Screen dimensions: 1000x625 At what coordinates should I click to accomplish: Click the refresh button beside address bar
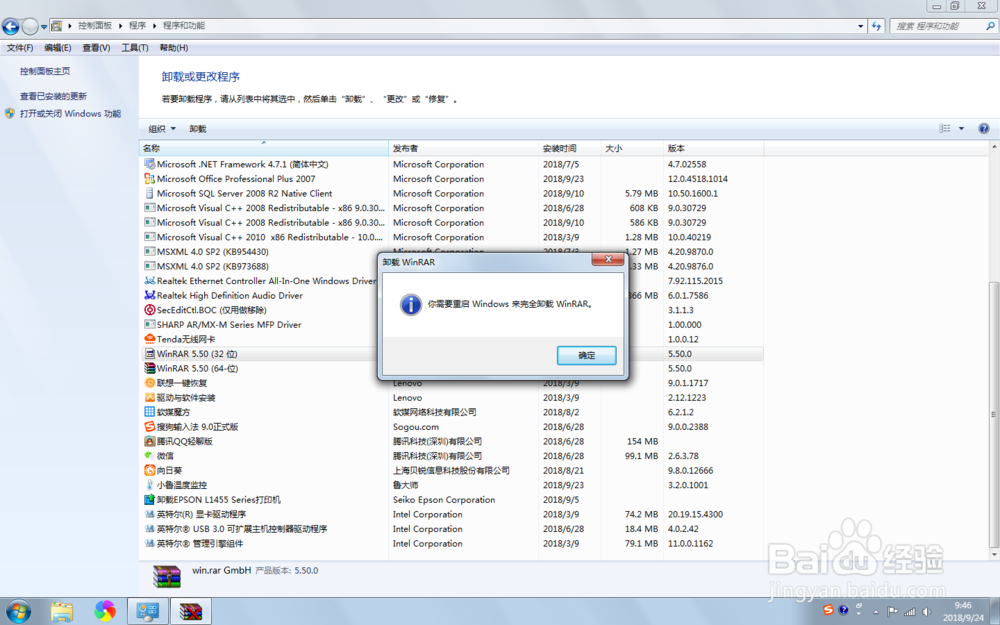pyautogui.click(x=876, y=26)
